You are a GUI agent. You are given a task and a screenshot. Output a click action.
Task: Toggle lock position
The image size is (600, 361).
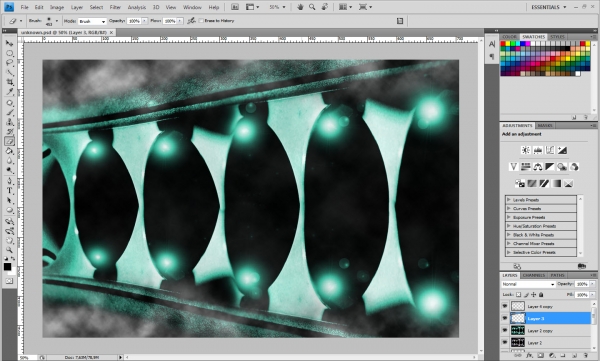tap(533, 295)
